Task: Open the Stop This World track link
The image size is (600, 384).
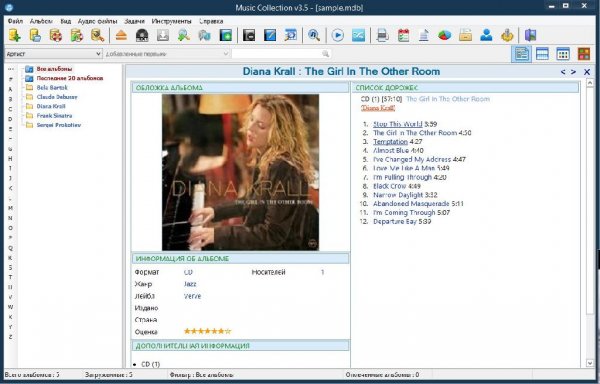Action: (x=398, y=124)
